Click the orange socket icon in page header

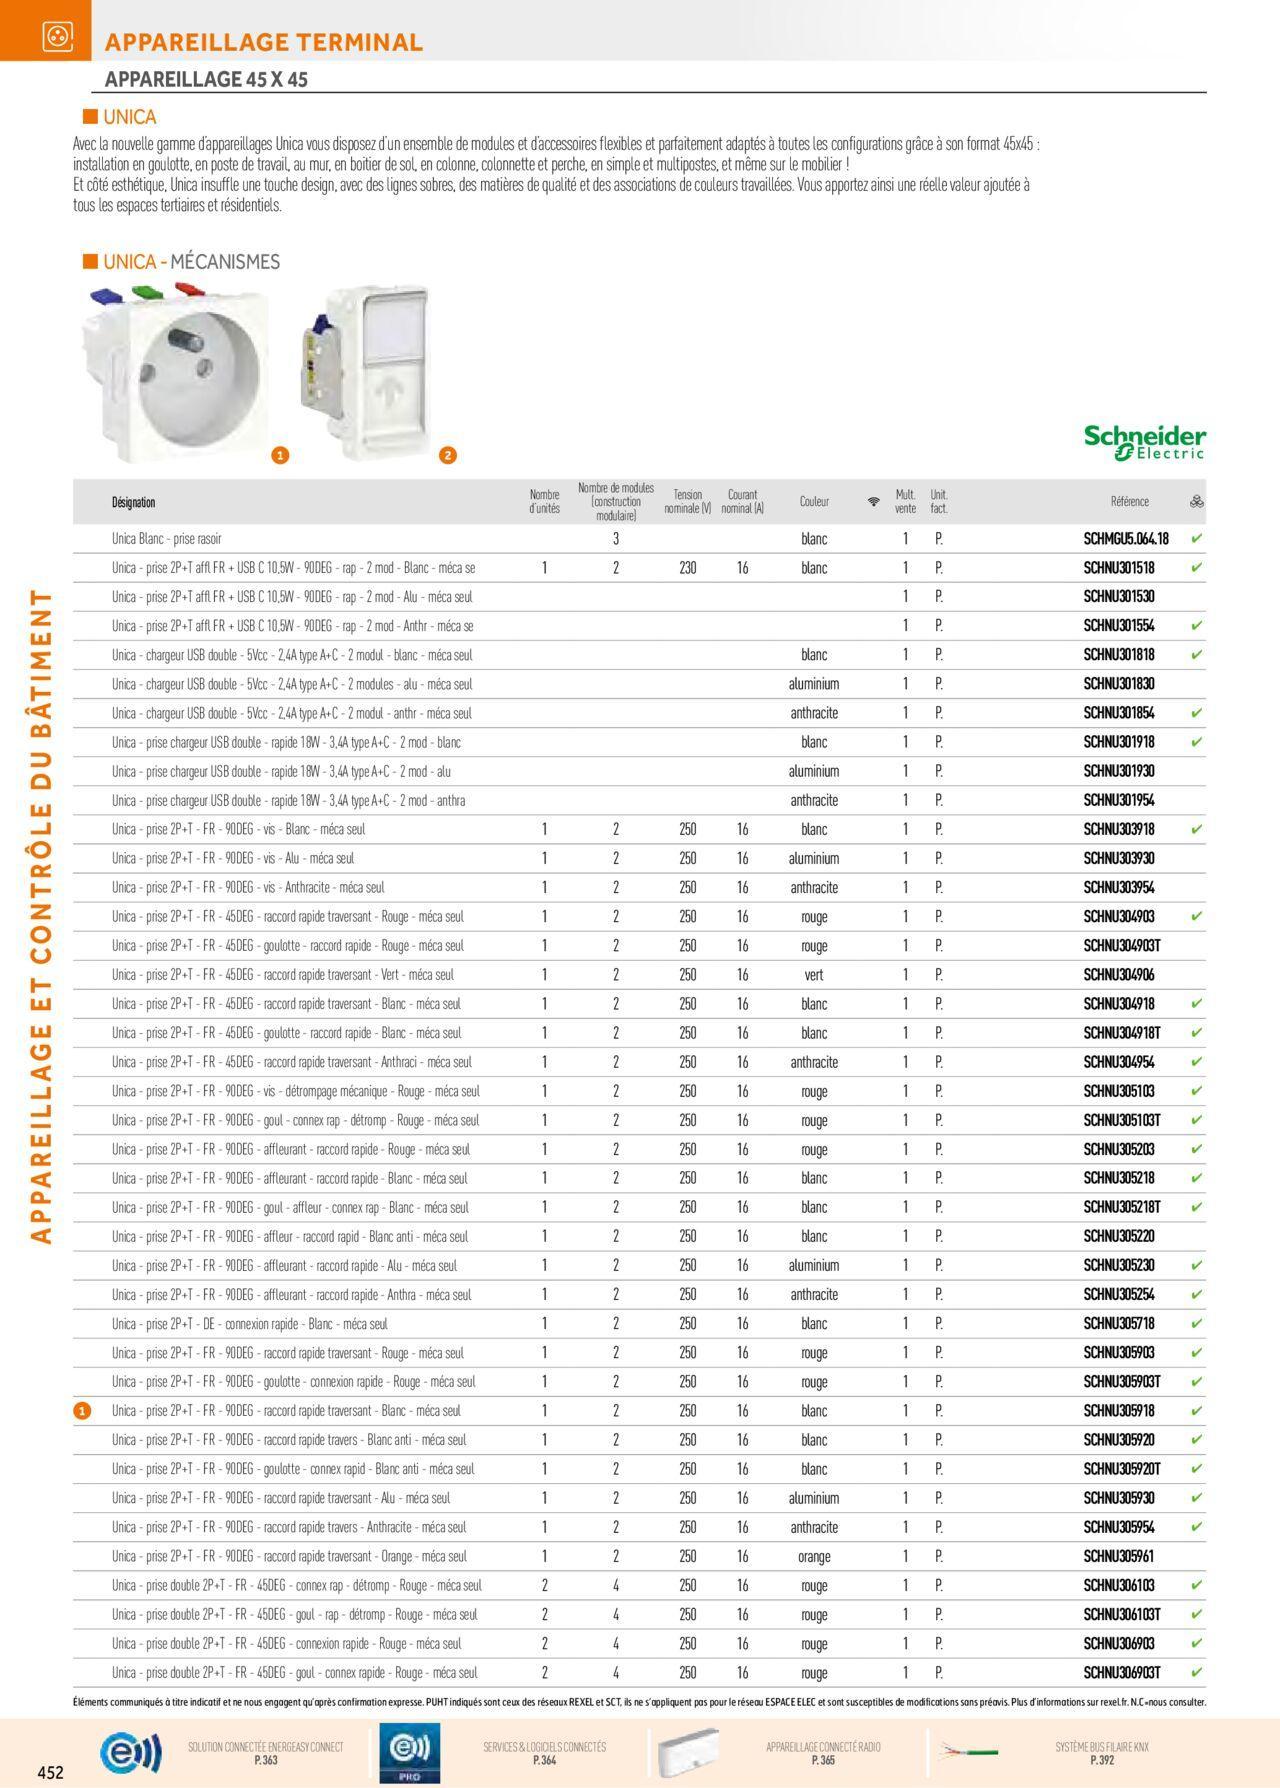click(57, 36)
